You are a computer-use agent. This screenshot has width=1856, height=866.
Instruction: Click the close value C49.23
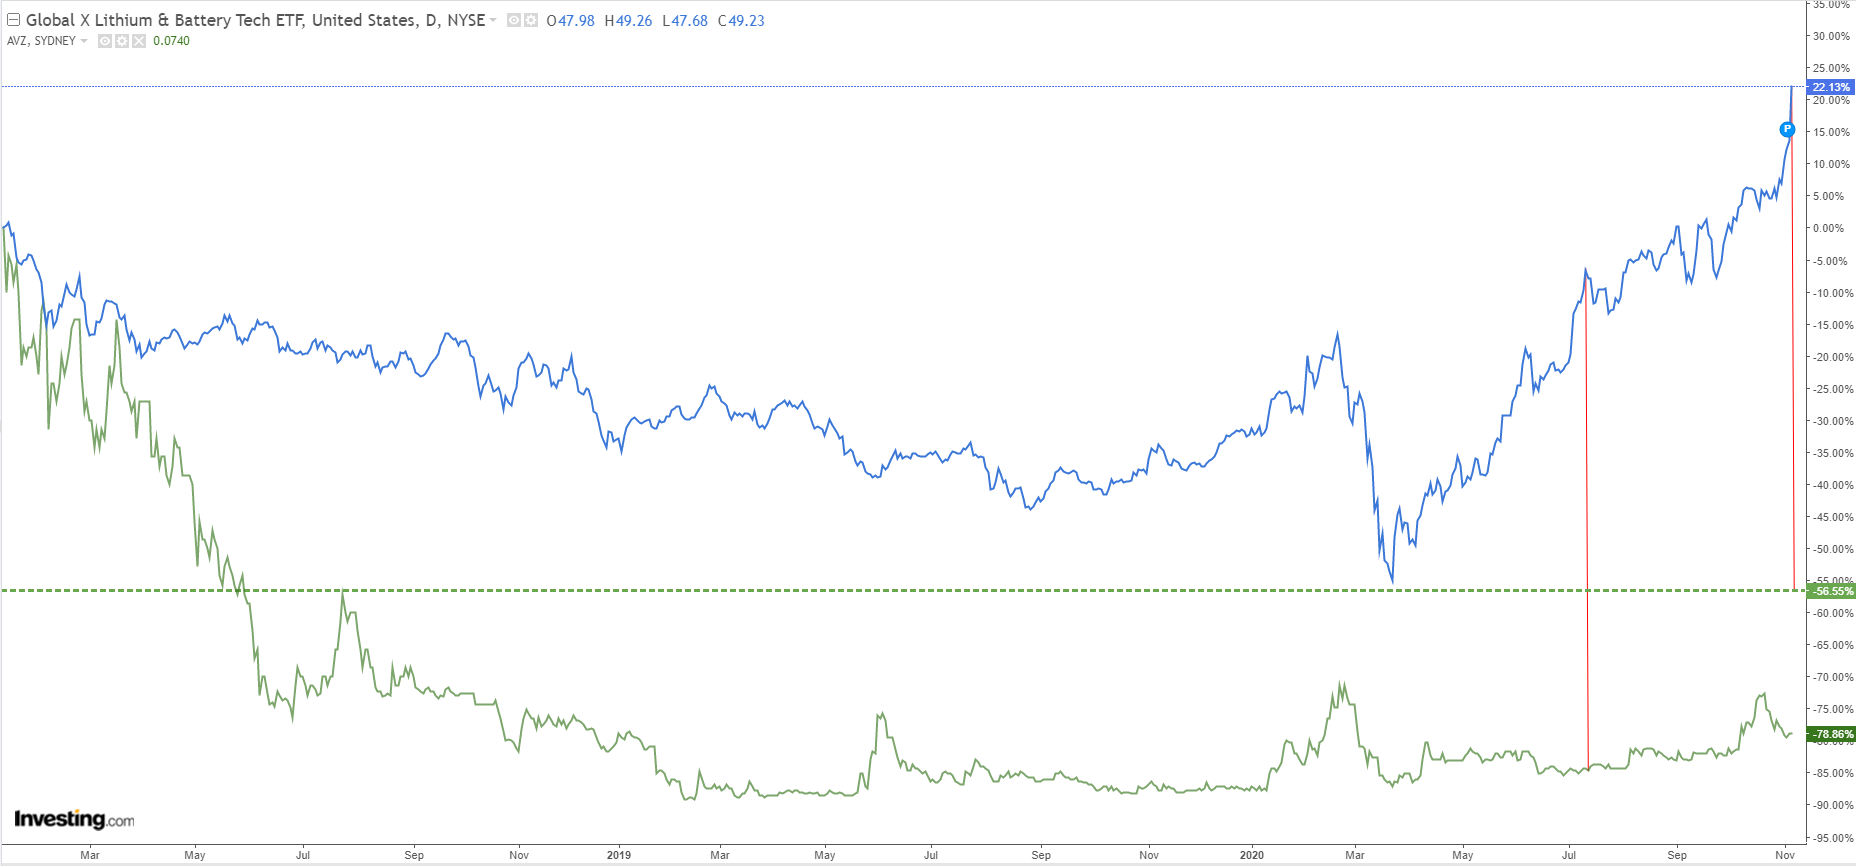[x=741, y=20]
